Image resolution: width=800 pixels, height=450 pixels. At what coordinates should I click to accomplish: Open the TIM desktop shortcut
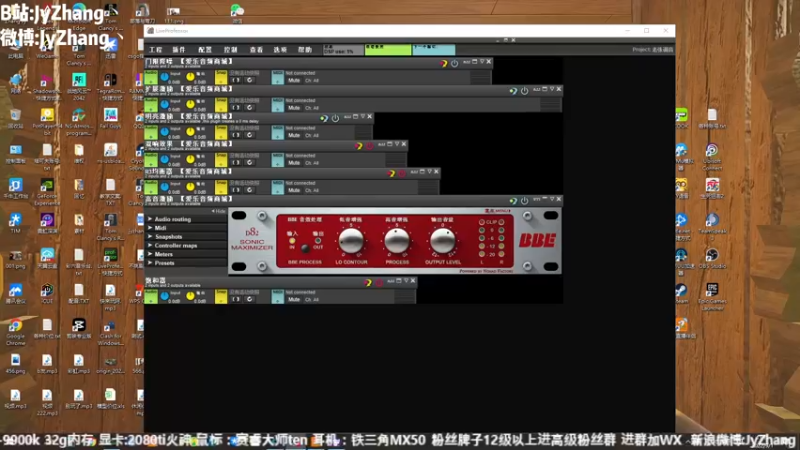click(15, 223)
